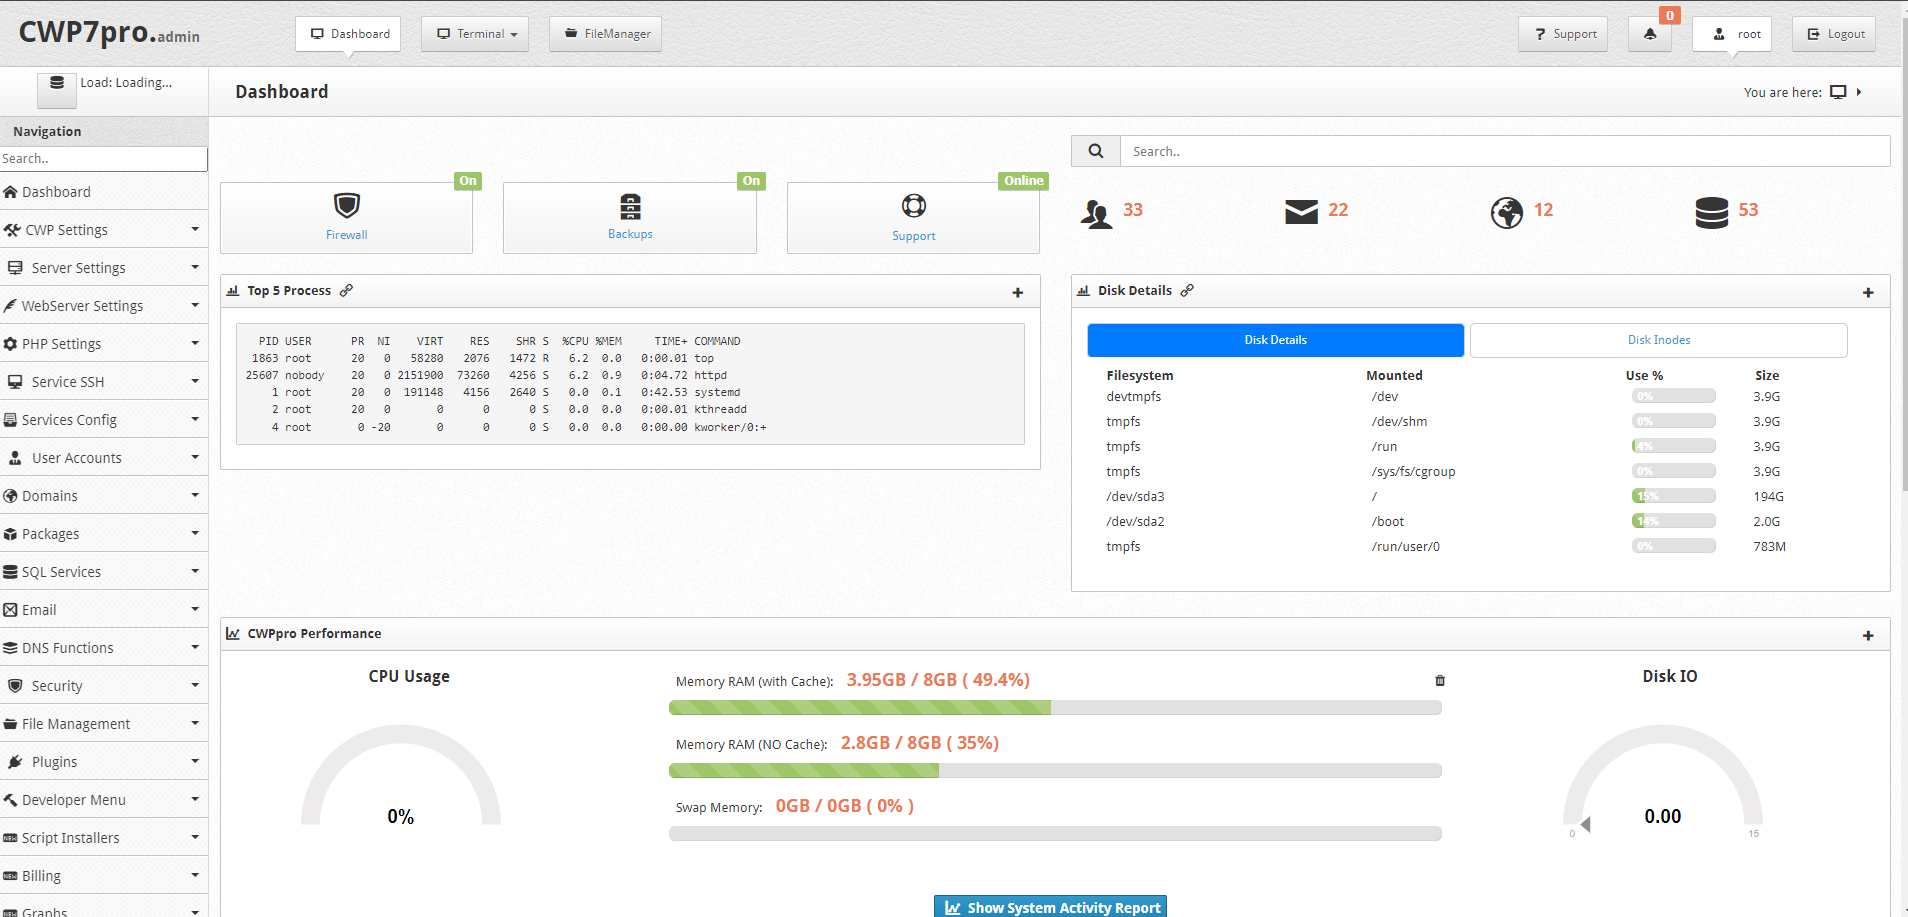Expand User Accounts menu
This screenshot has width=1908, height=917.
(104, 458)
